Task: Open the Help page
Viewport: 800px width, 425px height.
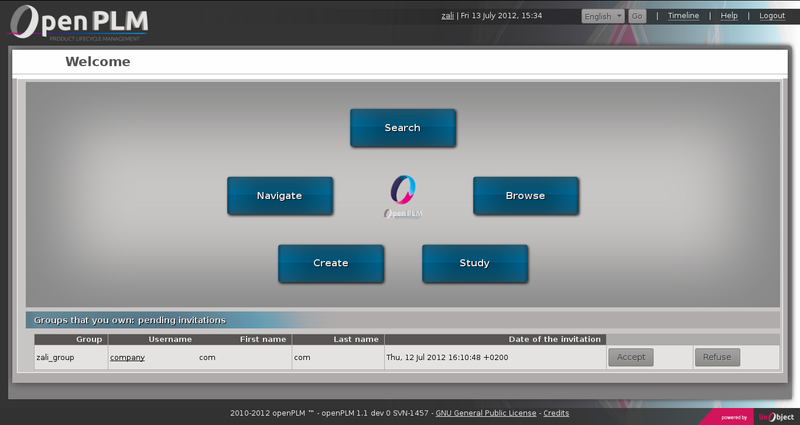Action: (729, 16)
